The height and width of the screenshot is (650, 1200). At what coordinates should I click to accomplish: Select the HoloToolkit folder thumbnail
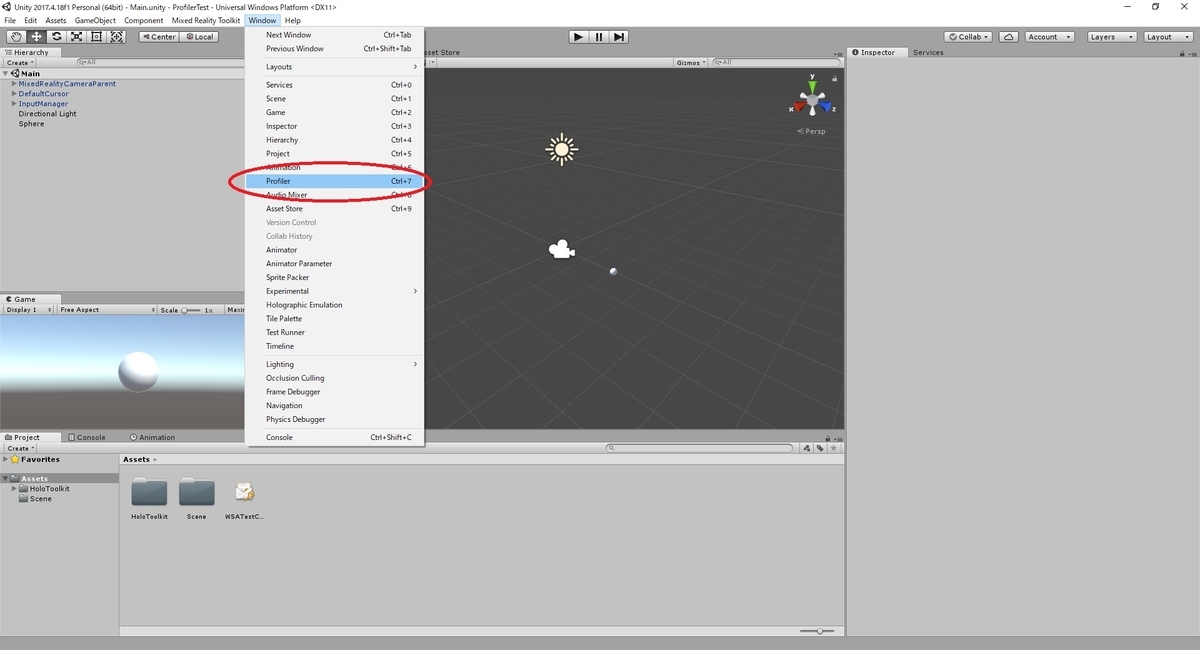pyautogui.click(x=150, y=493)
